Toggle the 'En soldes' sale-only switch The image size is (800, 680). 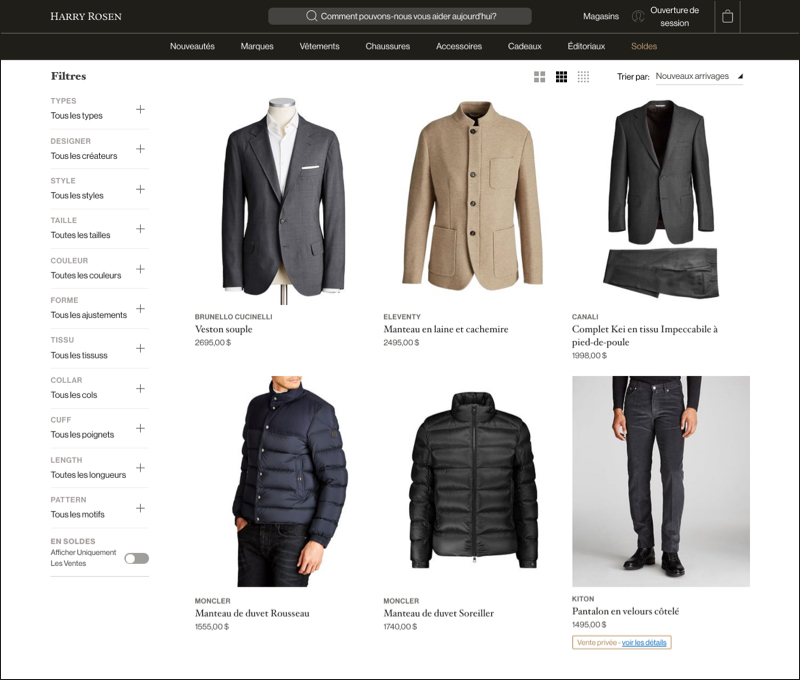pos(137,559)
